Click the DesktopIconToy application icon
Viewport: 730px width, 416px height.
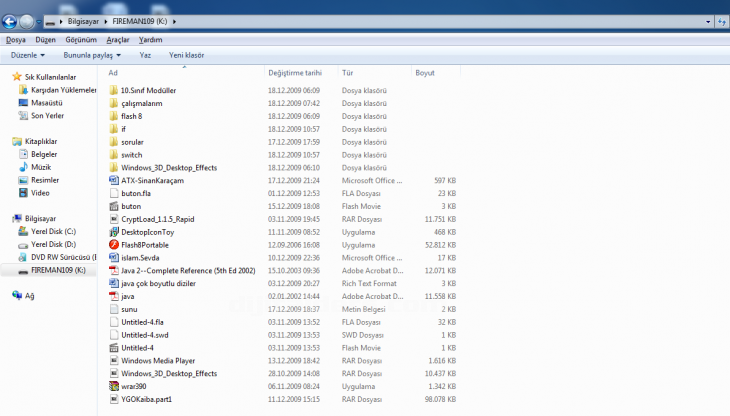(113, 232)
